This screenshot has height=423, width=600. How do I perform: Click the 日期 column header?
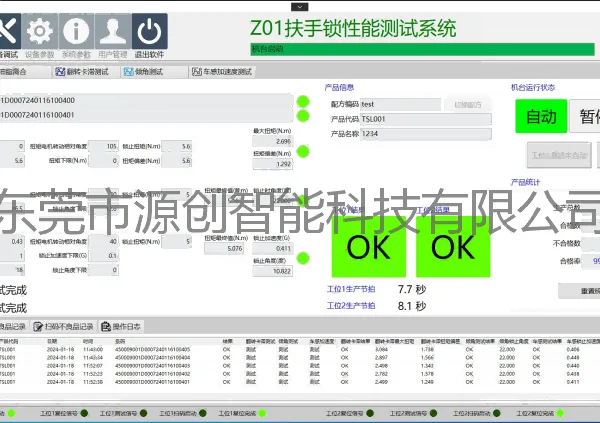[52, 341]
